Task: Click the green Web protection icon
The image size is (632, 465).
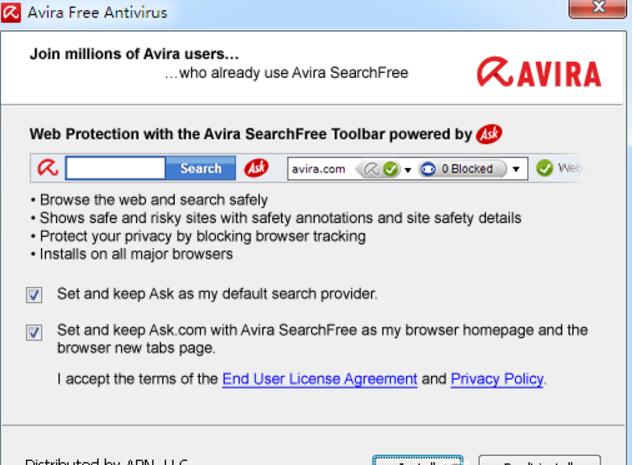Action: pos(544,169)
